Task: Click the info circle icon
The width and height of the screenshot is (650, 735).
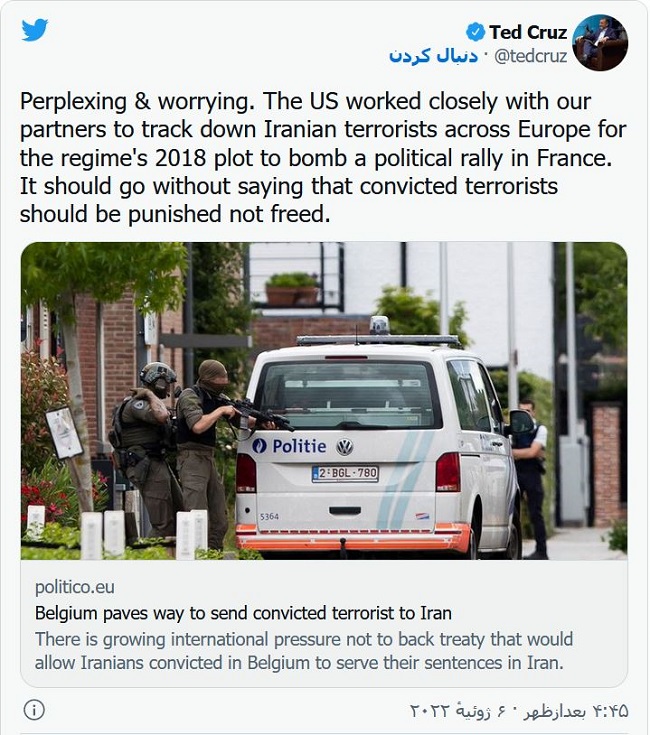Action: coord(34,710)
